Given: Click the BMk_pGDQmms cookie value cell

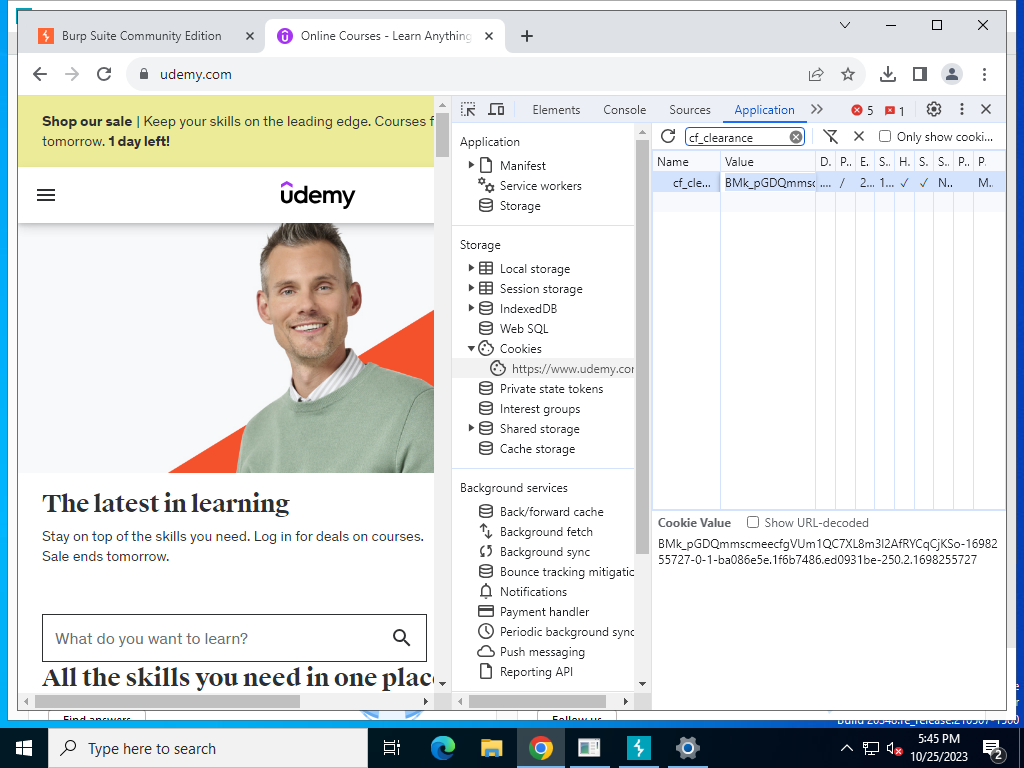Looking at the screenshot, I should tap(769, 183).
